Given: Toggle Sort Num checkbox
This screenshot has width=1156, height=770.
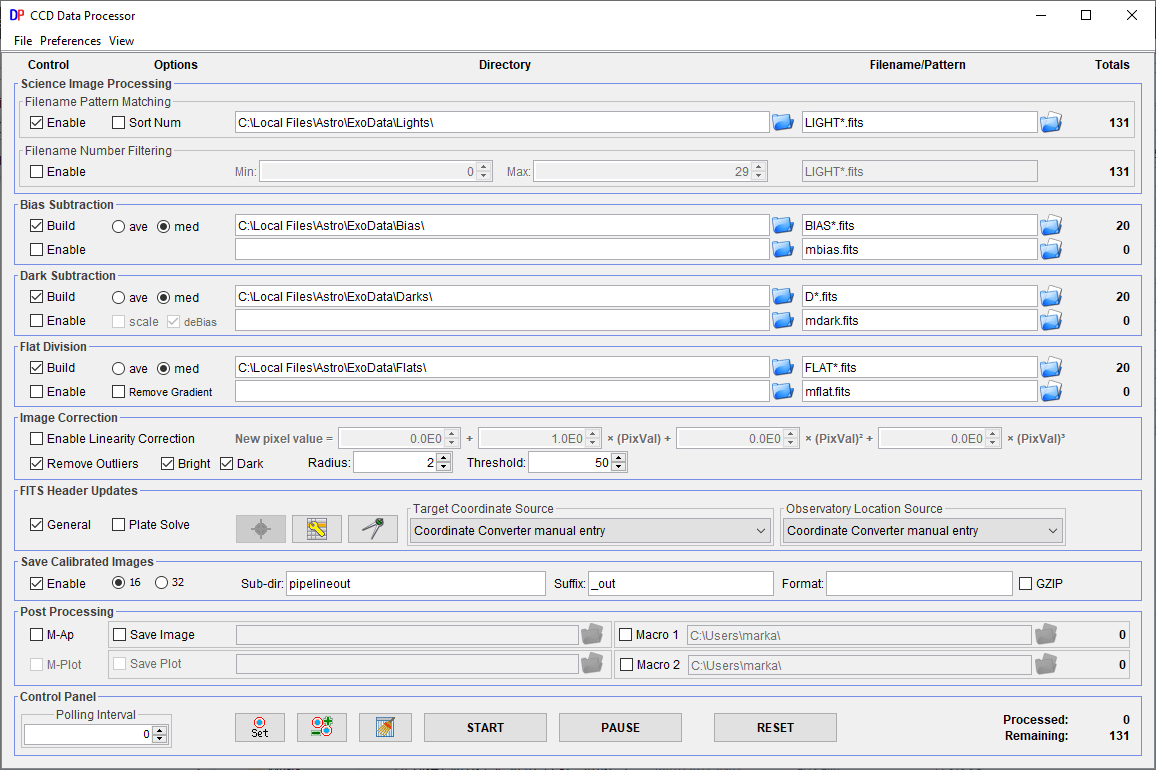Looking at the screenshot, I should point(118,122).
